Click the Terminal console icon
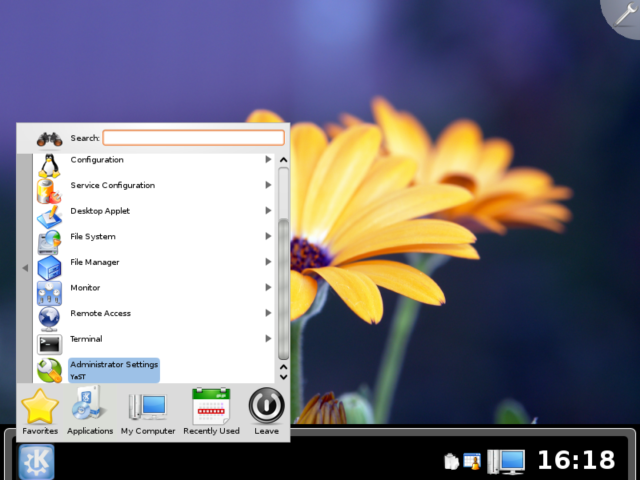Viewport: 640px width, 480px height. (49, 344)
